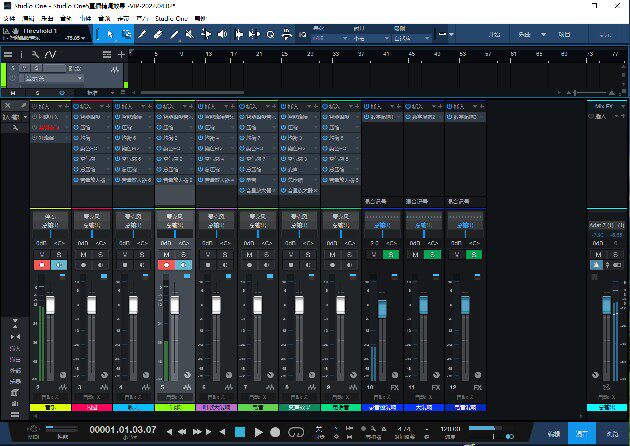Open the track instrument dropdown
The width and height of the screenshot is (630, 446).
pyautogui.click(x=80, y=78)
